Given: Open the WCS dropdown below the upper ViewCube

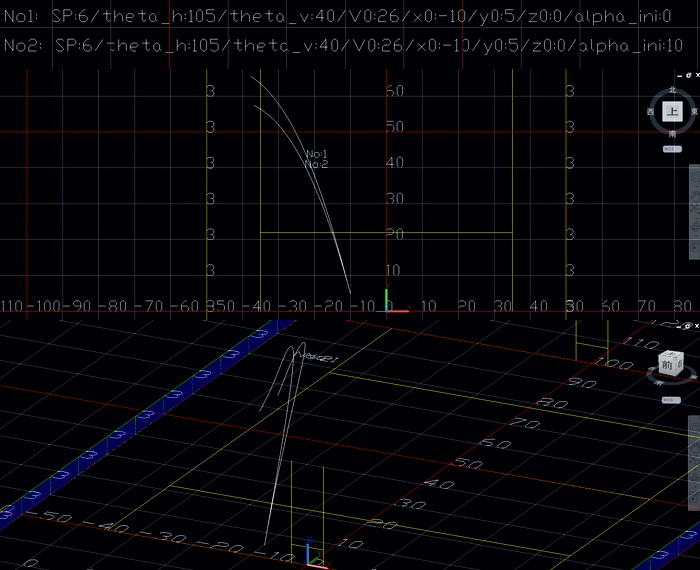Looking at the screenshot, I should 672,148.
